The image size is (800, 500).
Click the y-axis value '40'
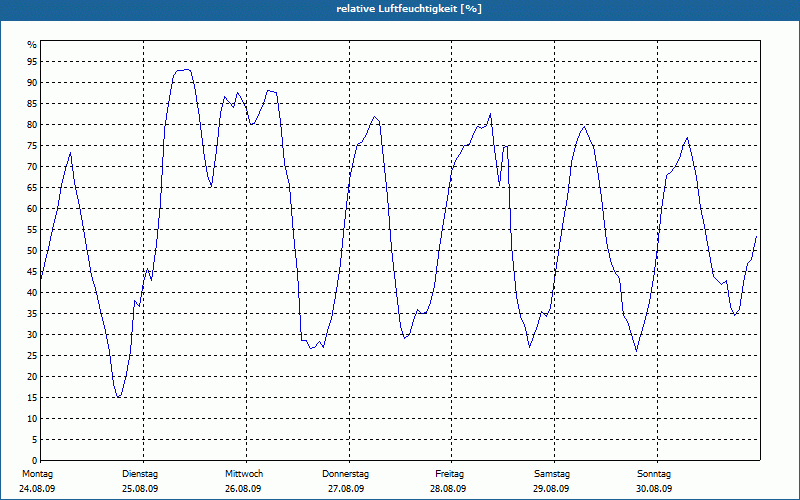point(32,292)
